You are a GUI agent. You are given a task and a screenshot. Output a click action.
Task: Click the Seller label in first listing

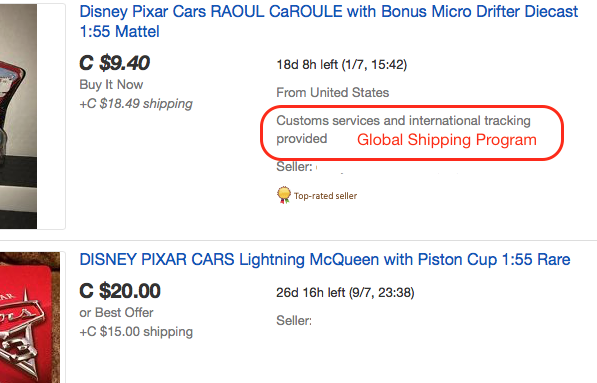(294, 167)
